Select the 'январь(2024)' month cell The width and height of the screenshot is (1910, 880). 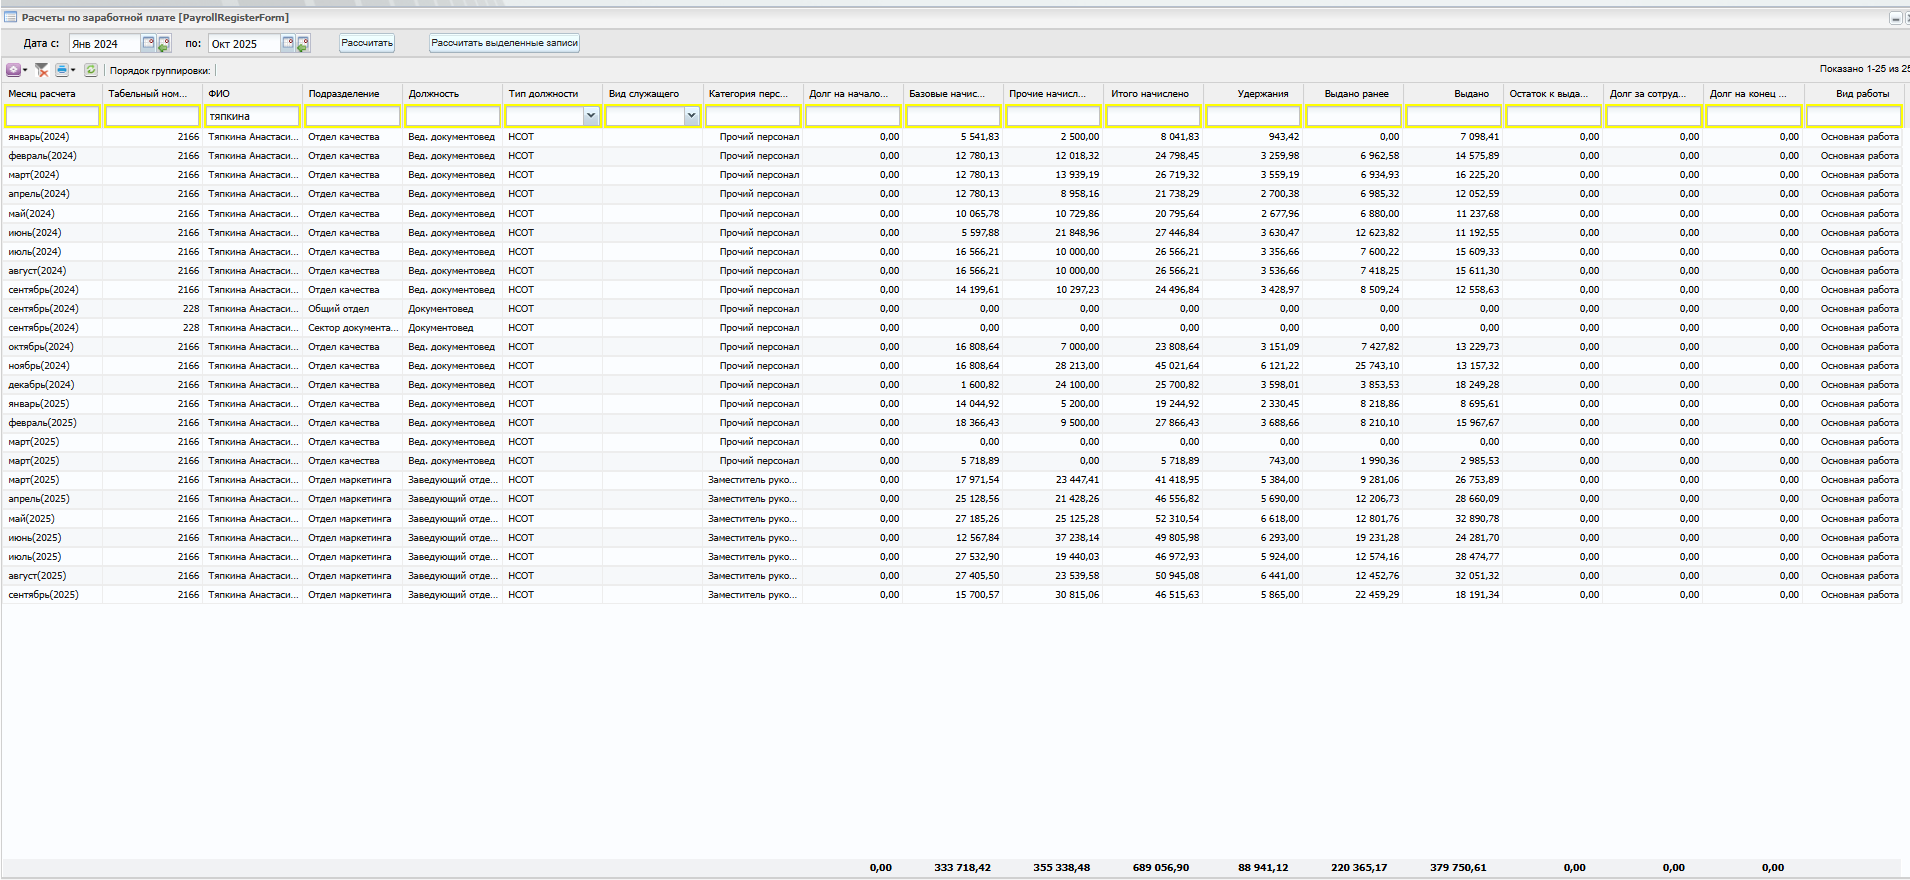pyautogui.click(x=52, y=137)
